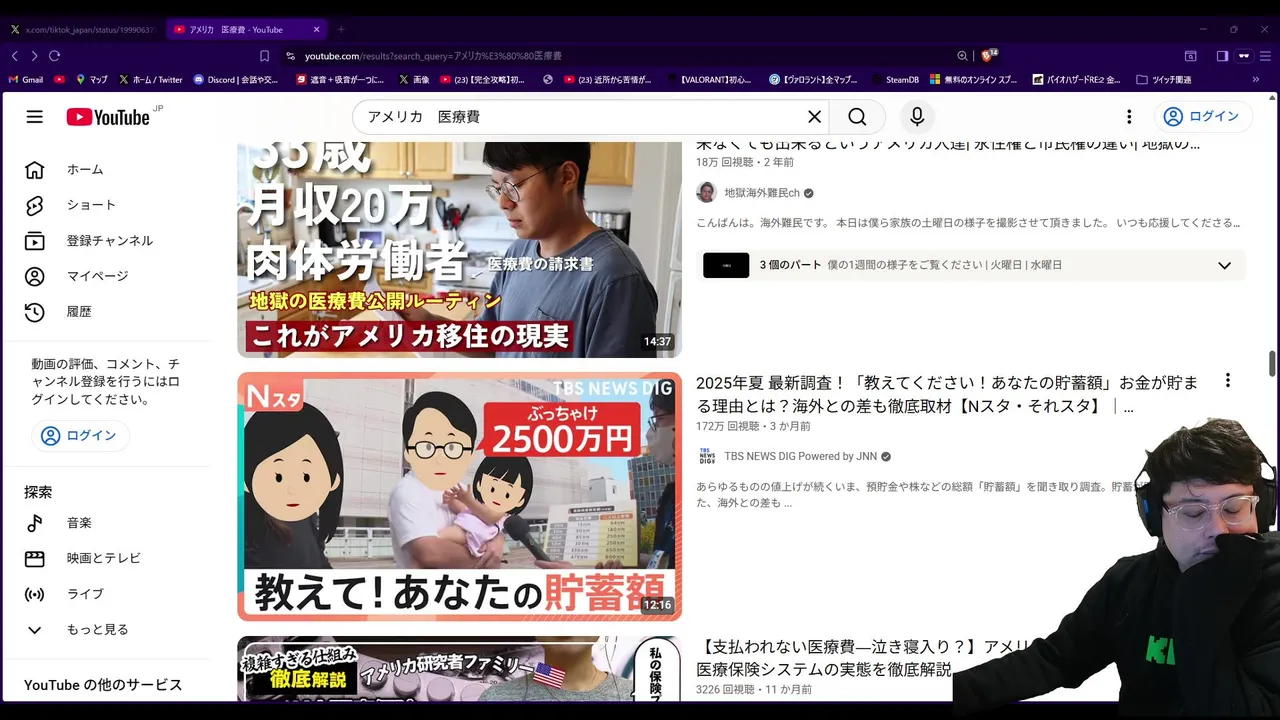Image resolution: width=1280 pixels, height=720 pixels.
Task: Go back in browser history
Action: 15,56
